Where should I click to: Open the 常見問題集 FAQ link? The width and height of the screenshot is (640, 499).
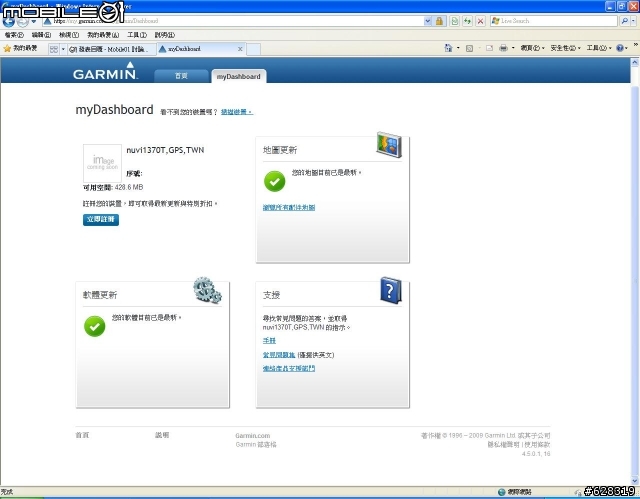(279, 355)
